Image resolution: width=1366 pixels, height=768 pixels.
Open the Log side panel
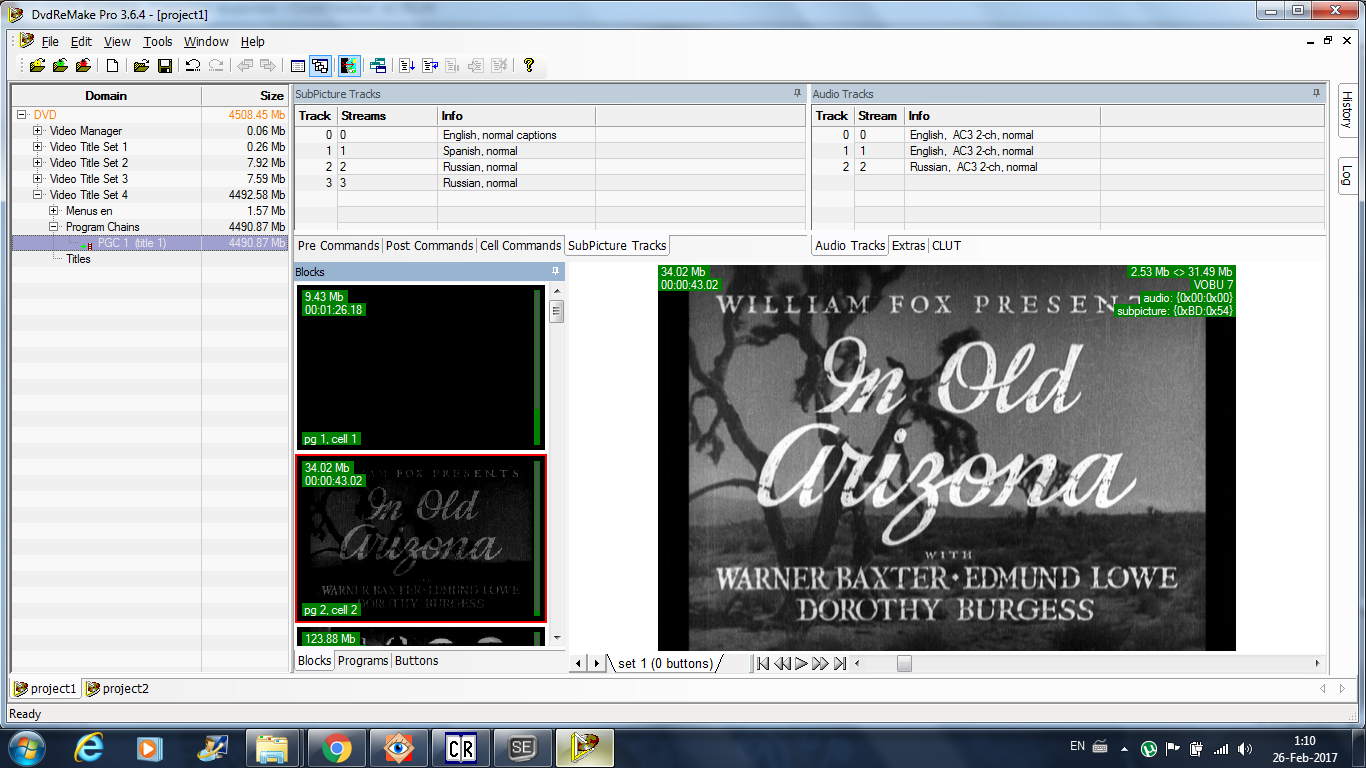coord(1347,176)
